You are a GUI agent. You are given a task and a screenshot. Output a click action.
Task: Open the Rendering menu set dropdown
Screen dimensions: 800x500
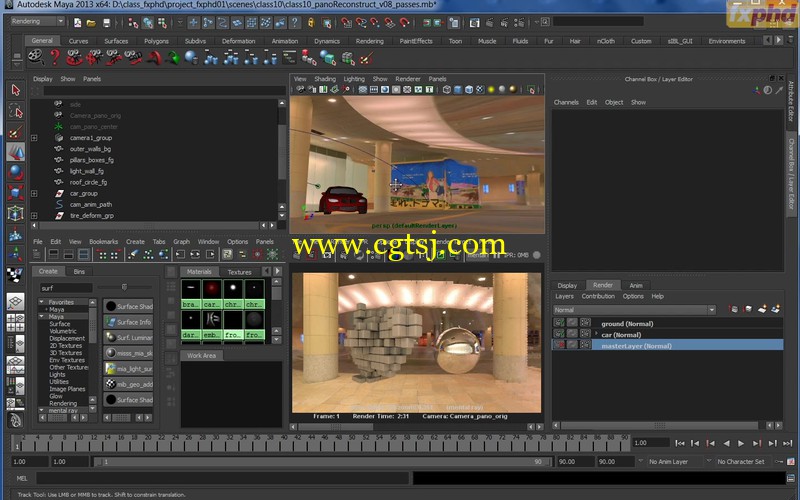37,21
